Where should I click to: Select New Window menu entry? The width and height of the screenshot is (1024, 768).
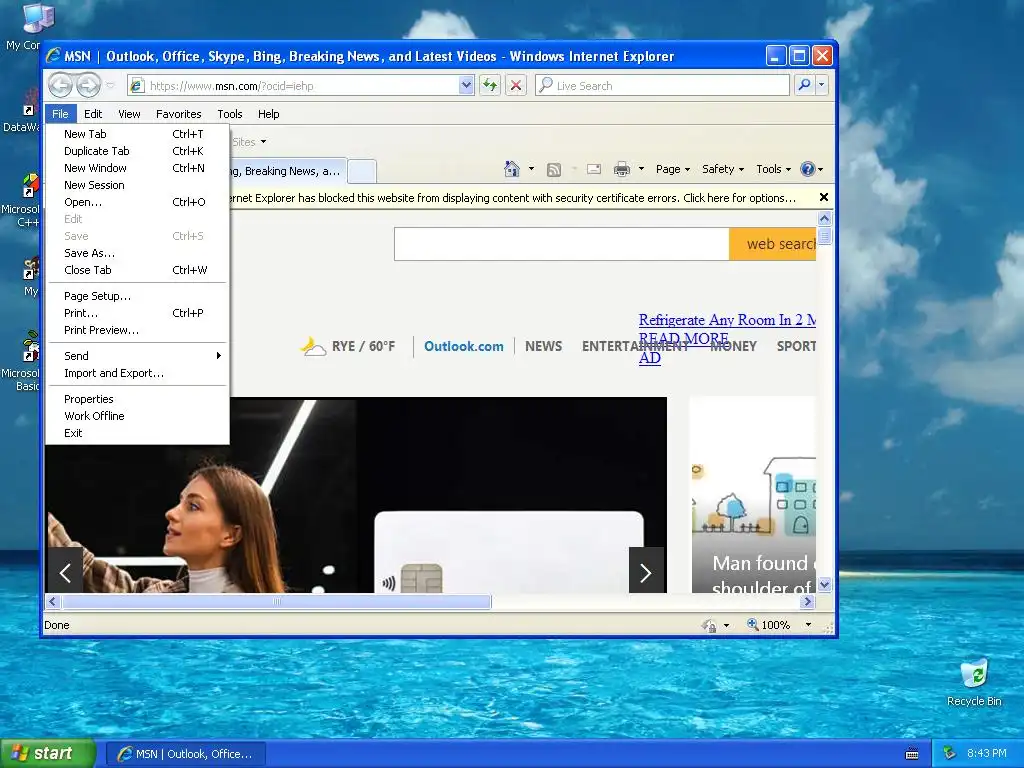(137, 168)
